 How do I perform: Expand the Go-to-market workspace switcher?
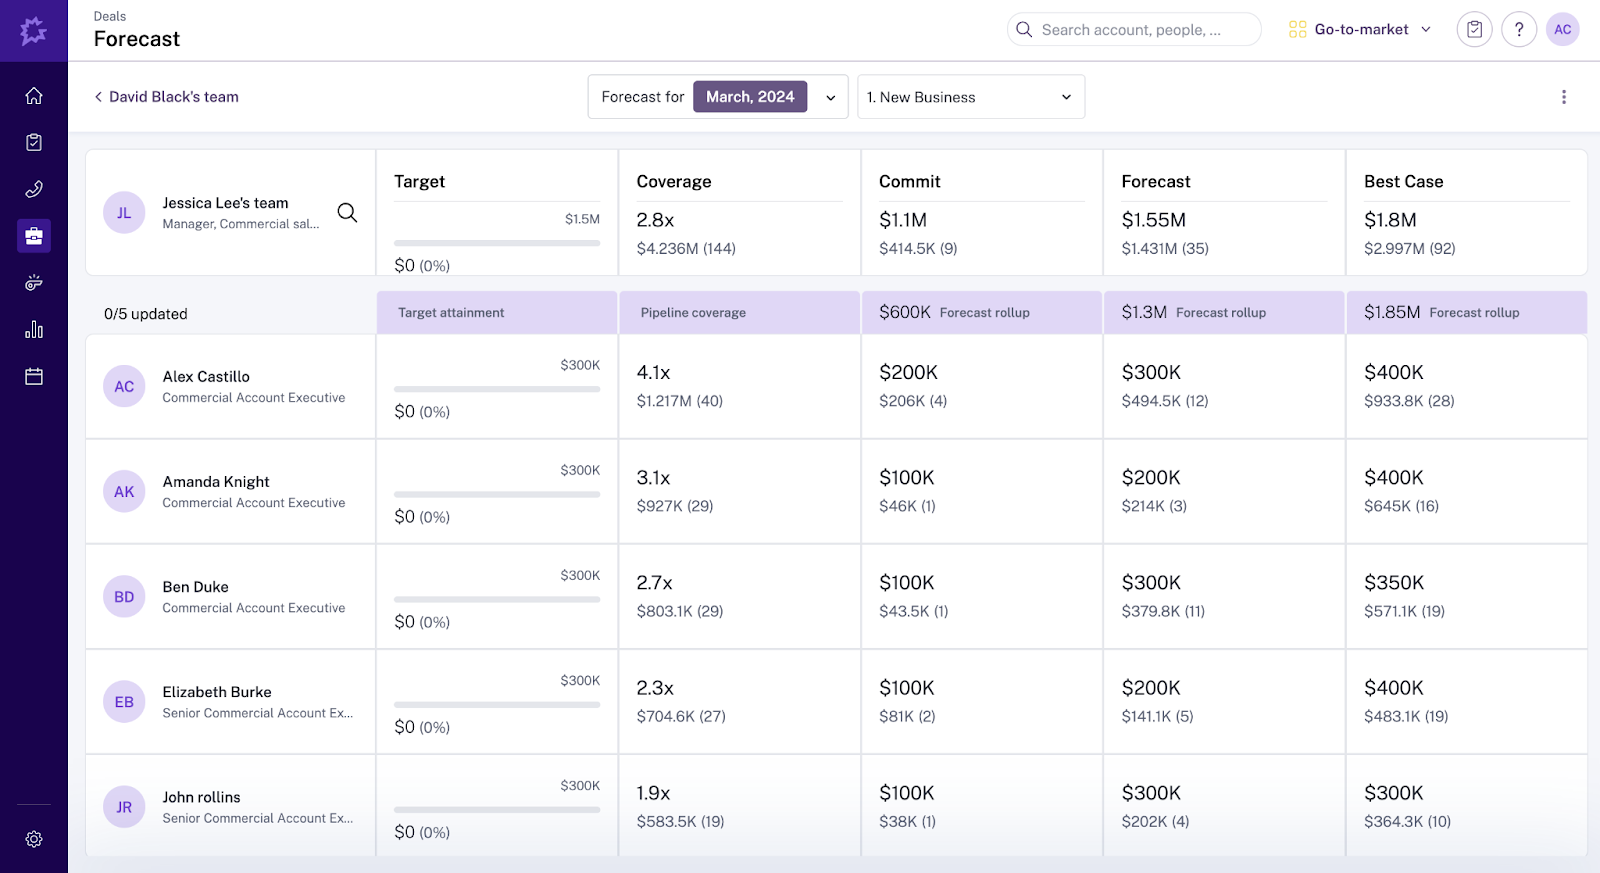(x=1360, y=30)
